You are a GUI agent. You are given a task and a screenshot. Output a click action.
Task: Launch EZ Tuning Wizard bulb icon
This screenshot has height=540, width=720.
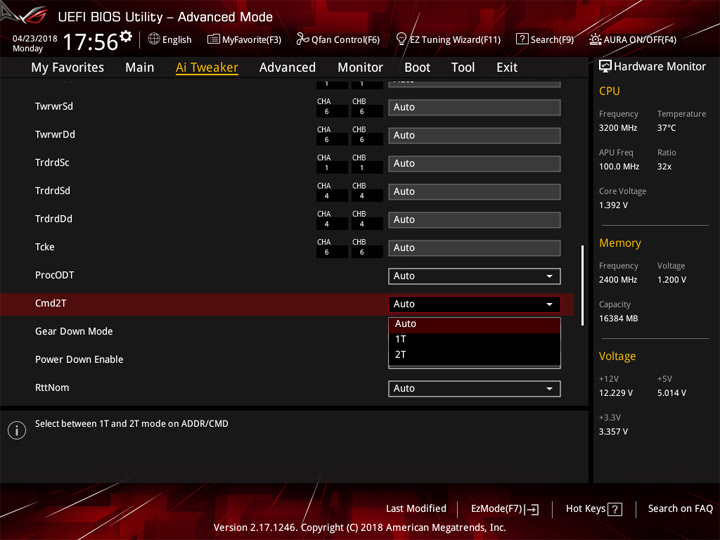[401, 39]
